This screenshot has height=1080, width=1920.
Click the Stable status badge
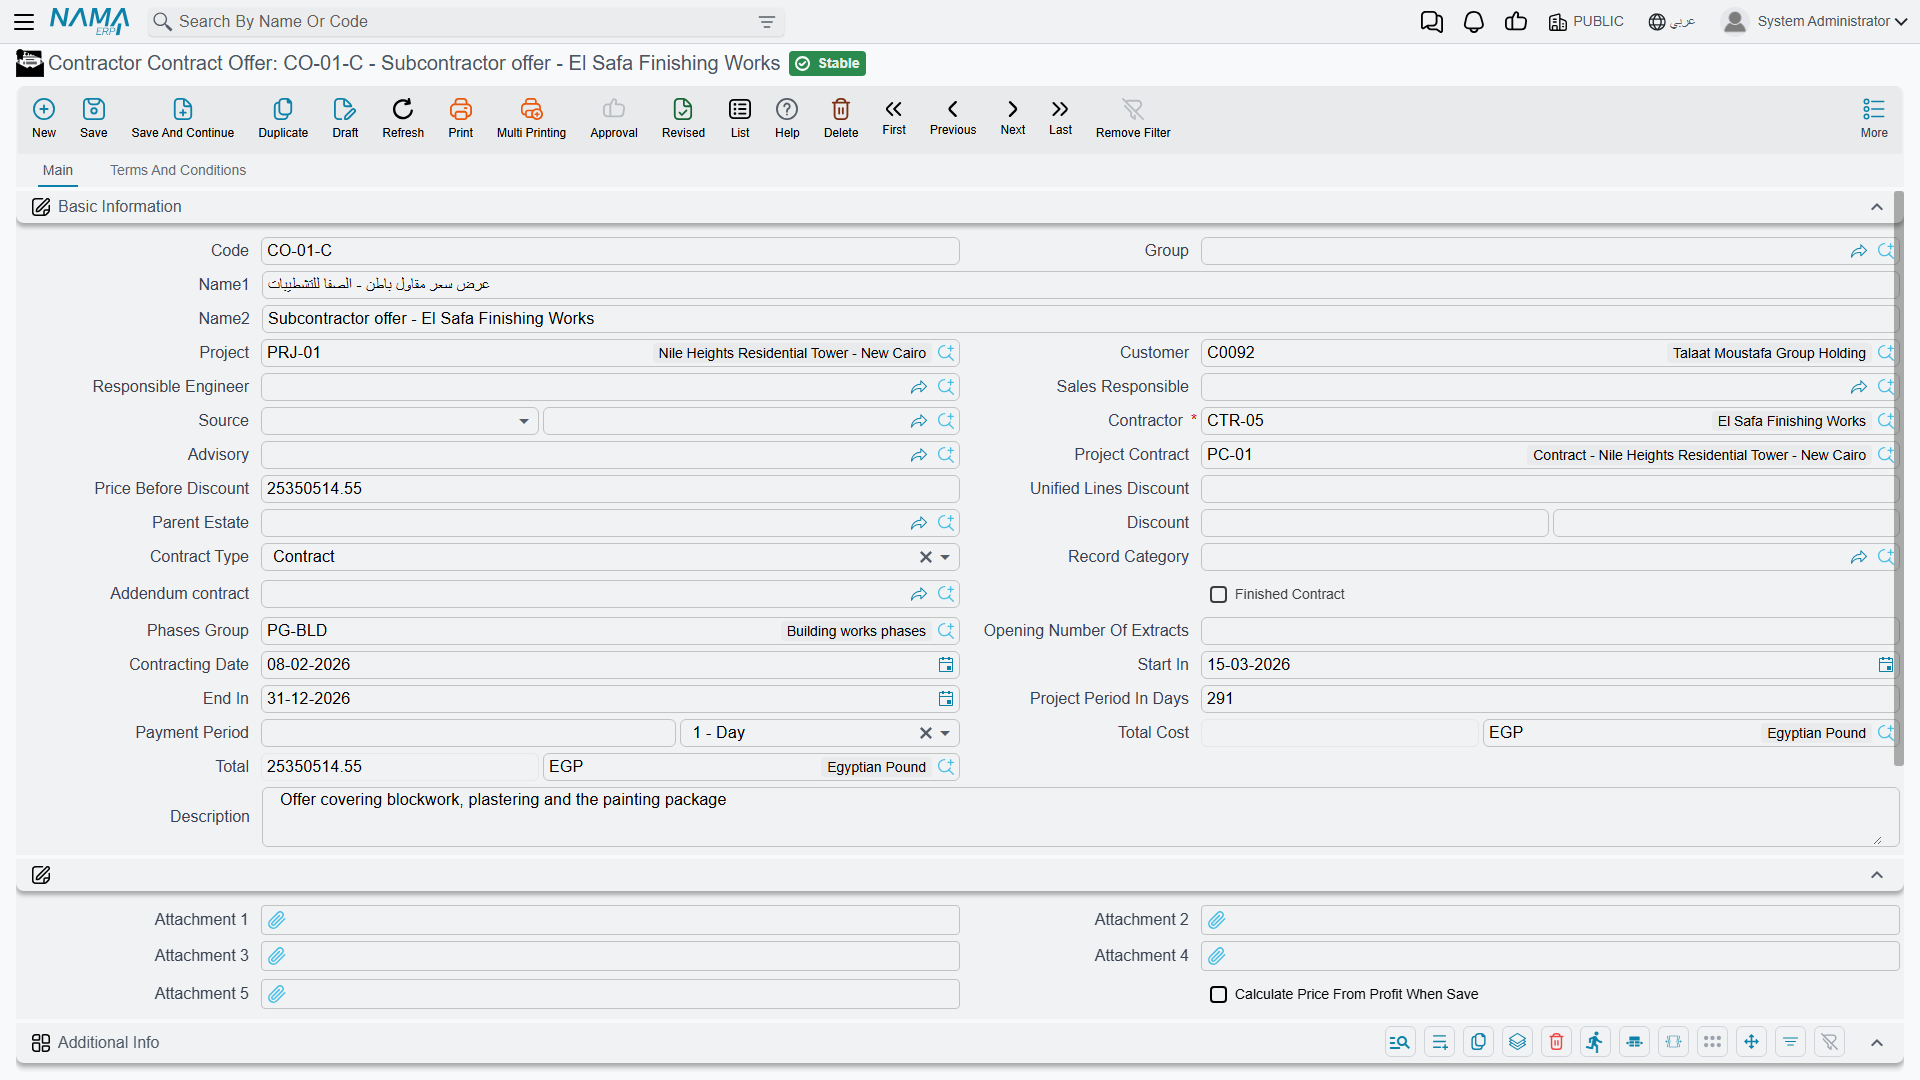(828, 64)
